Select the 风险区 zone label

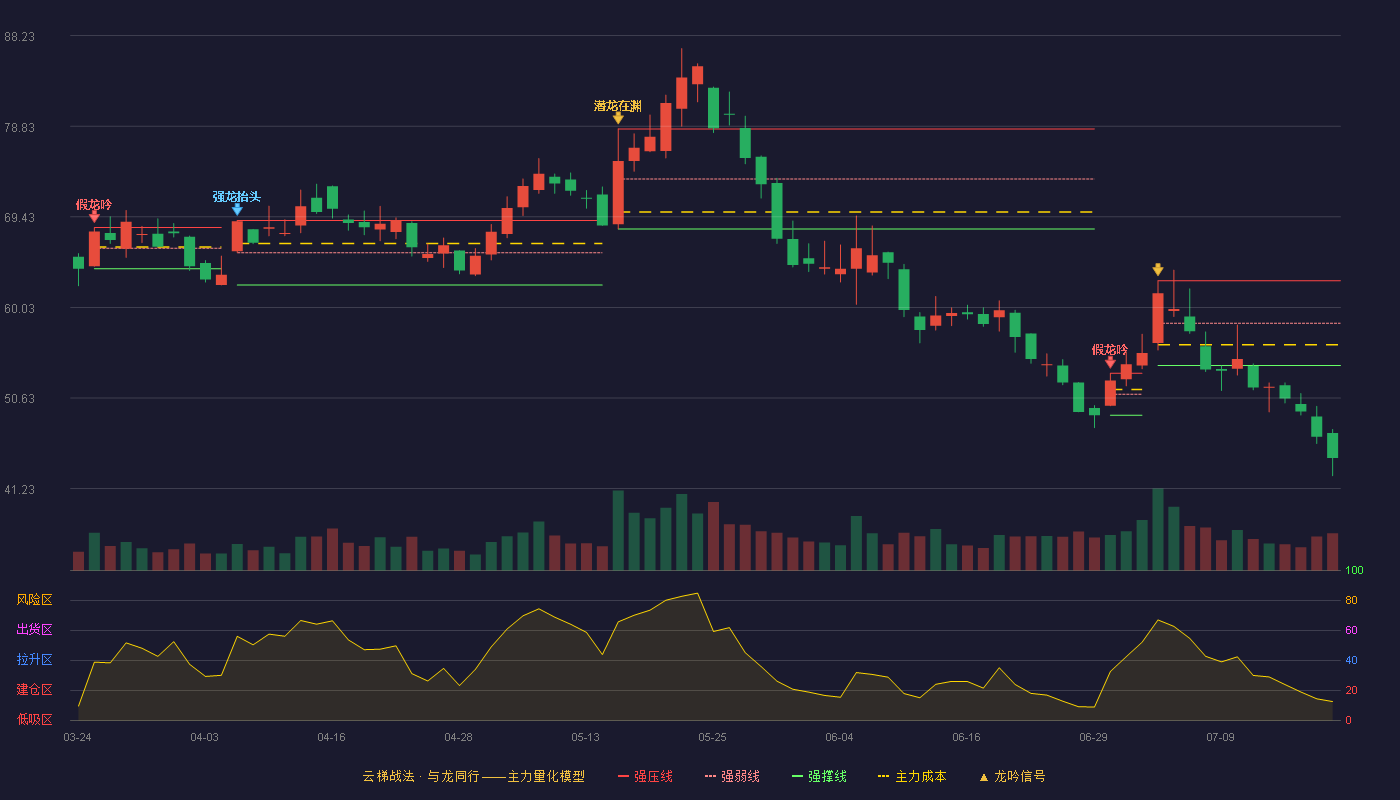pos(34,600)
